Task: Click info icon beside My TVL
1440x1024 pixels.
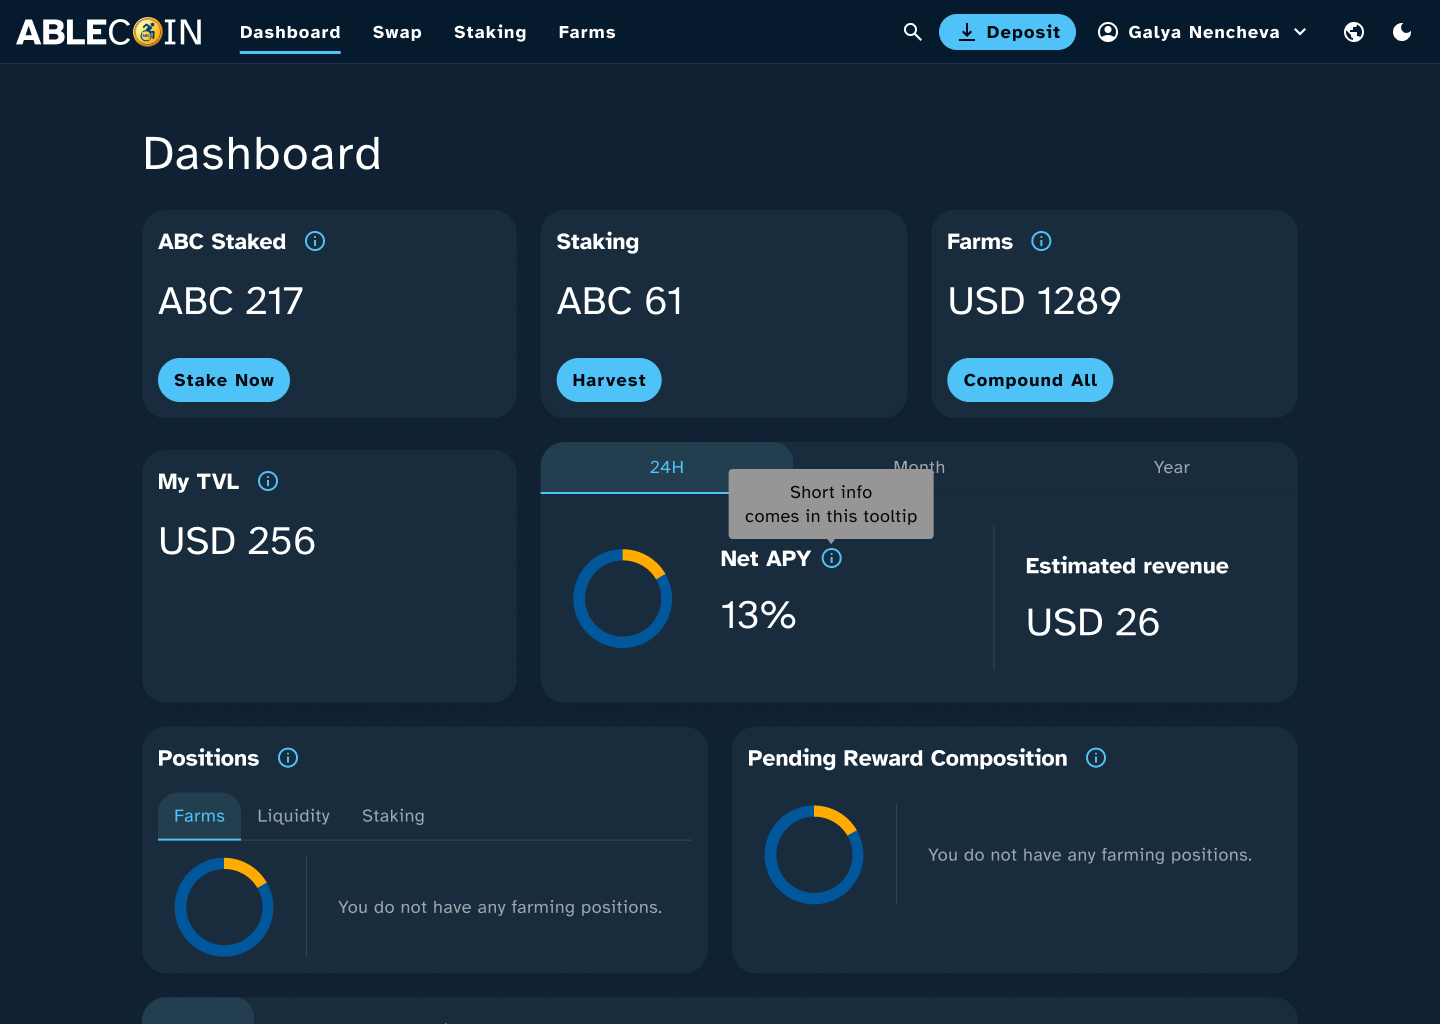Action: [x=268, y=481]
